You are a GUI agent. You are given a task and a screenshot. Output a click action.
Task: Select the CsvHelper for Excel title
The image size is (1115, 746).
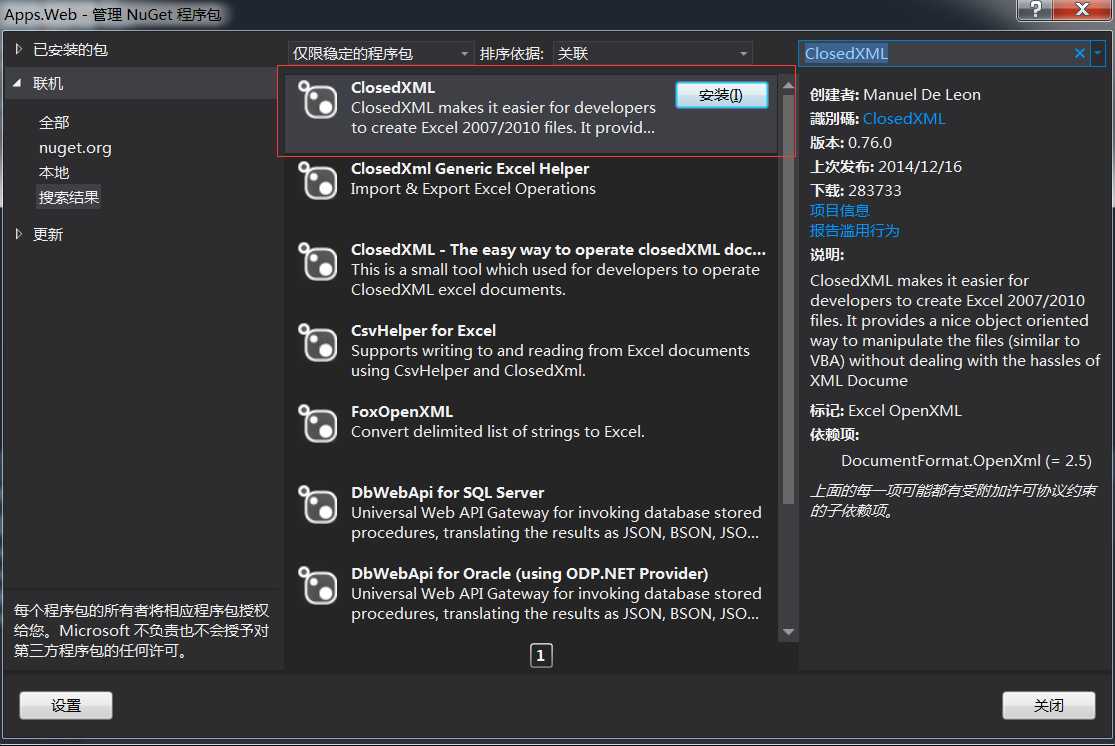pos(423,331)
